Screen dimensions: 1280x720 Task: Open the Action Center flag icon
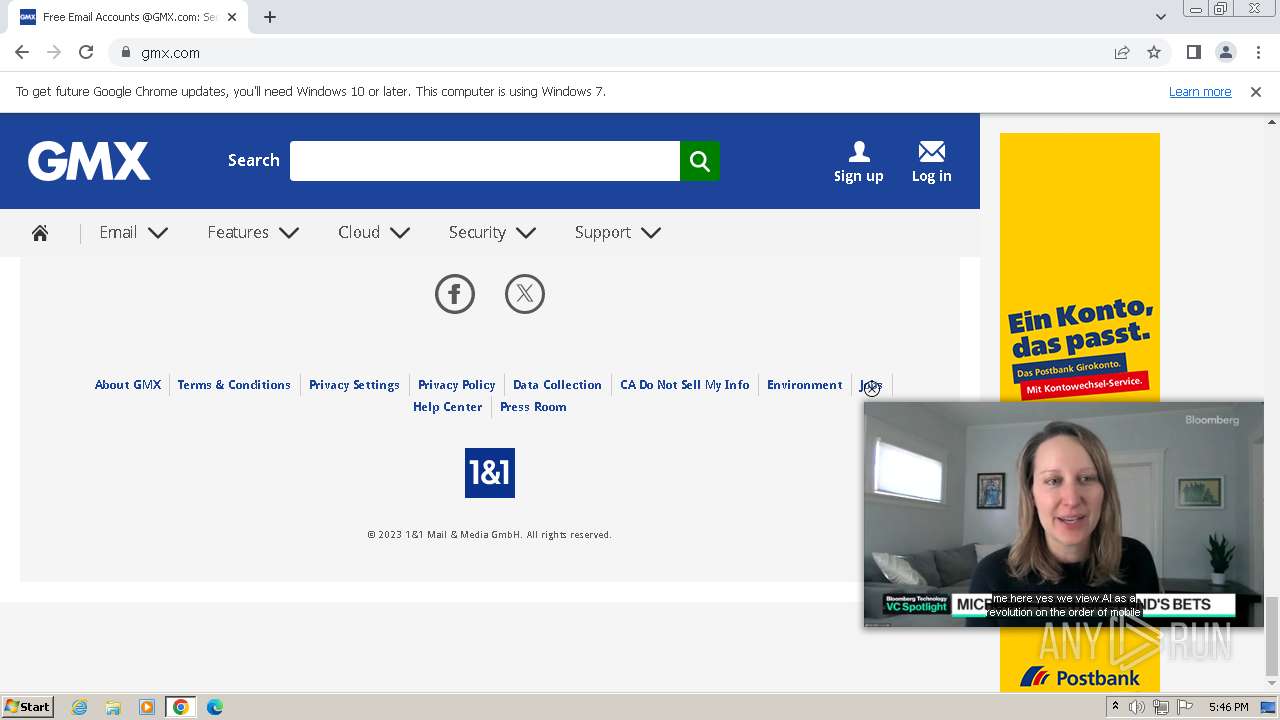pyautogui.click(x=1185, y=707)
